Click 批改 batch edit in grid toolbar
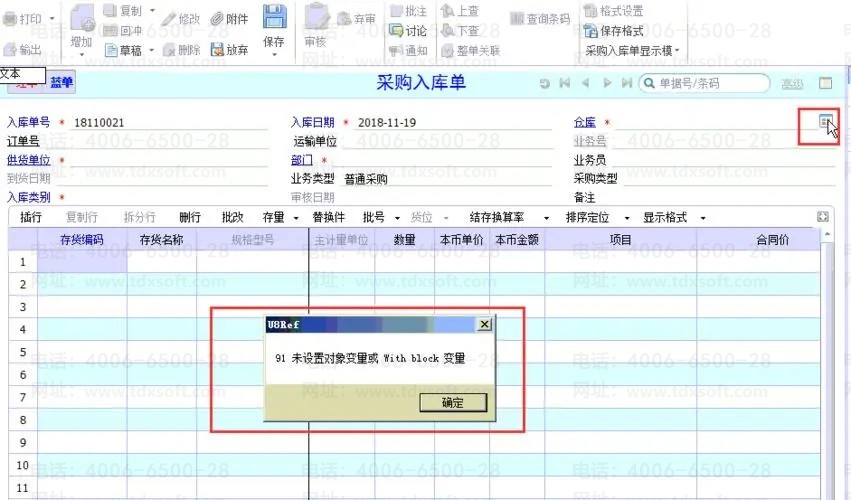 click(x=233, y=218)
